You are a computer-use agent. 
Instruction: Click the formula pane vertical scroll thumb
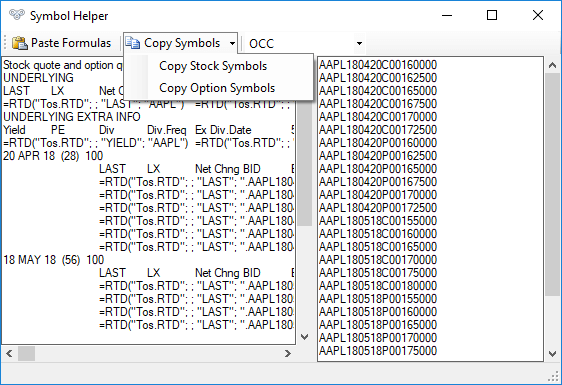coord(305,163)
